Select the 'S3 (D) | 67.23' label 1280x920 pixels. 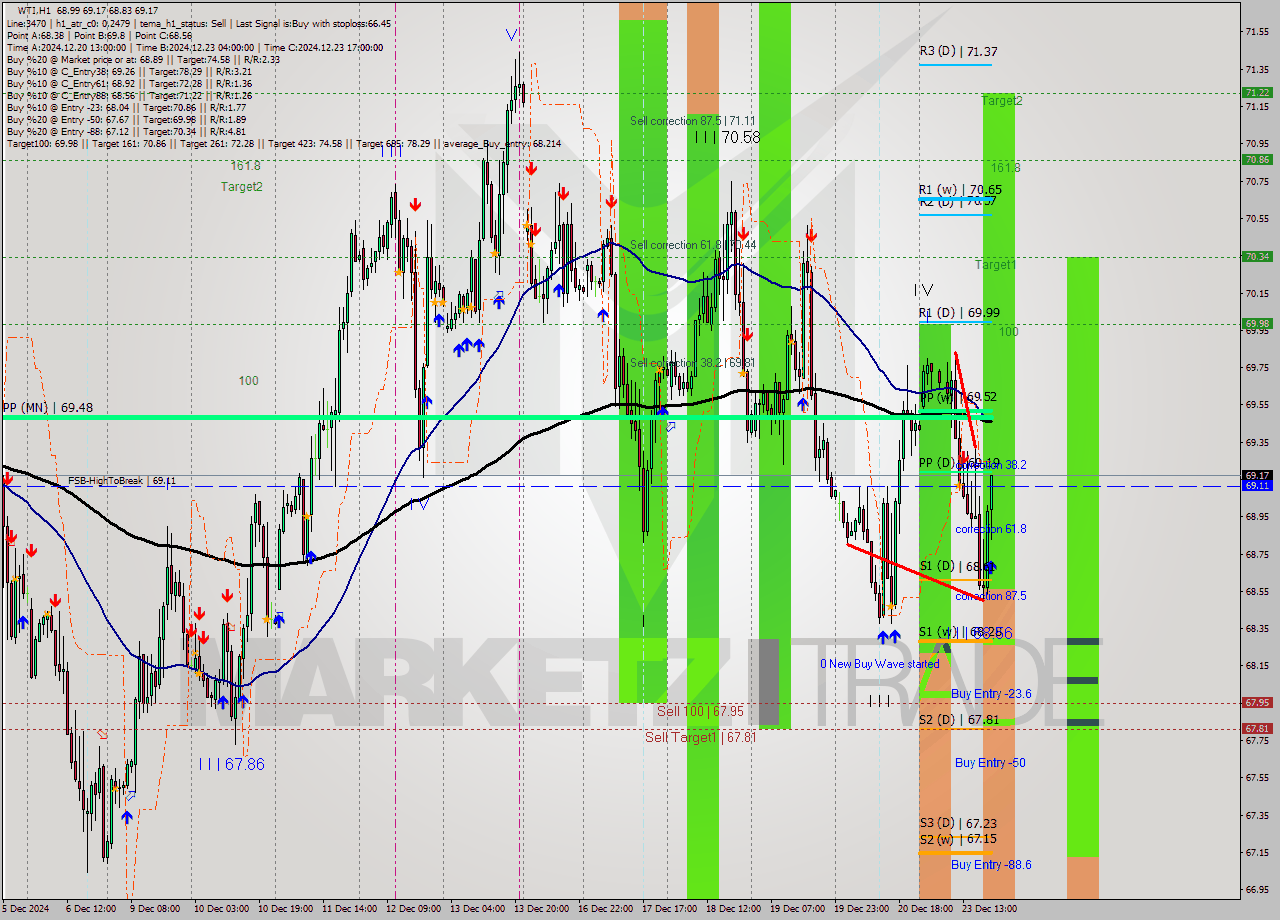958,823
